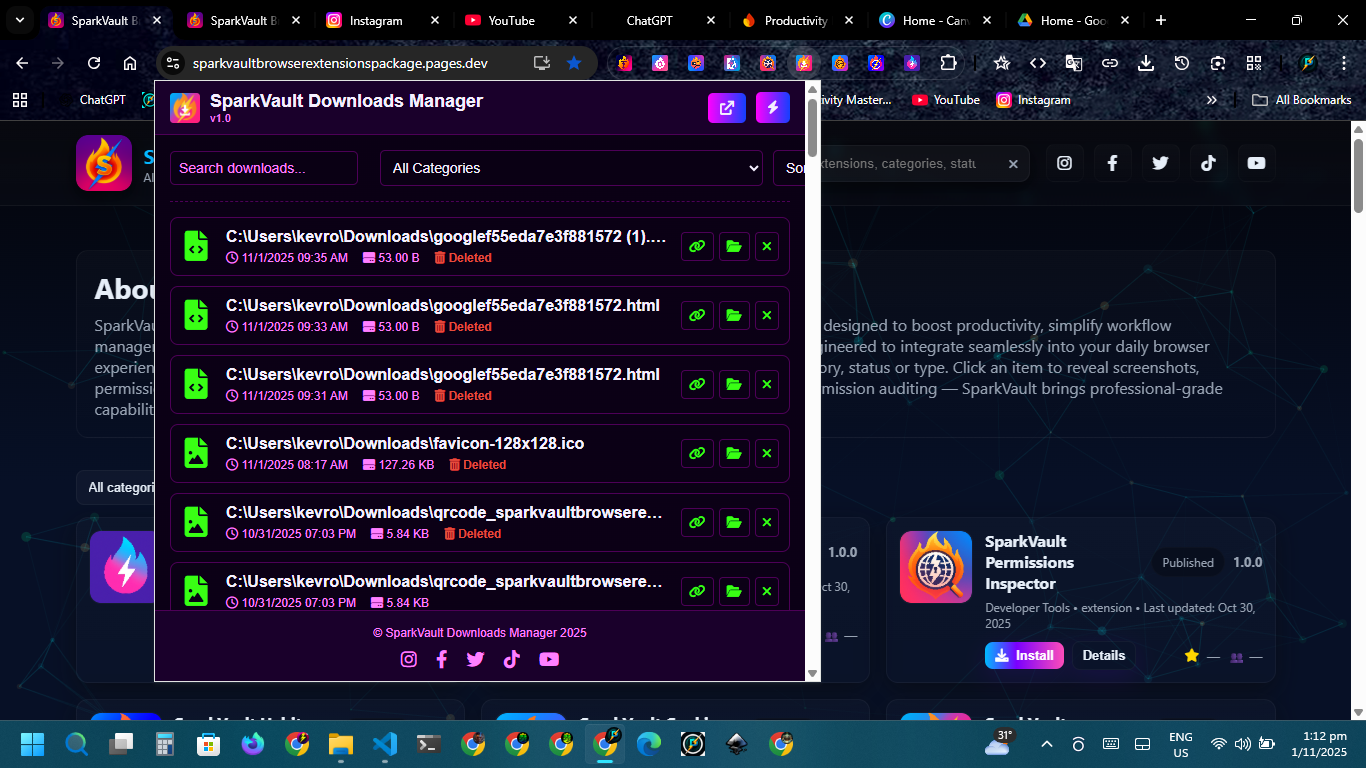Expand the All Categories dropdown

tap(571, 168)
